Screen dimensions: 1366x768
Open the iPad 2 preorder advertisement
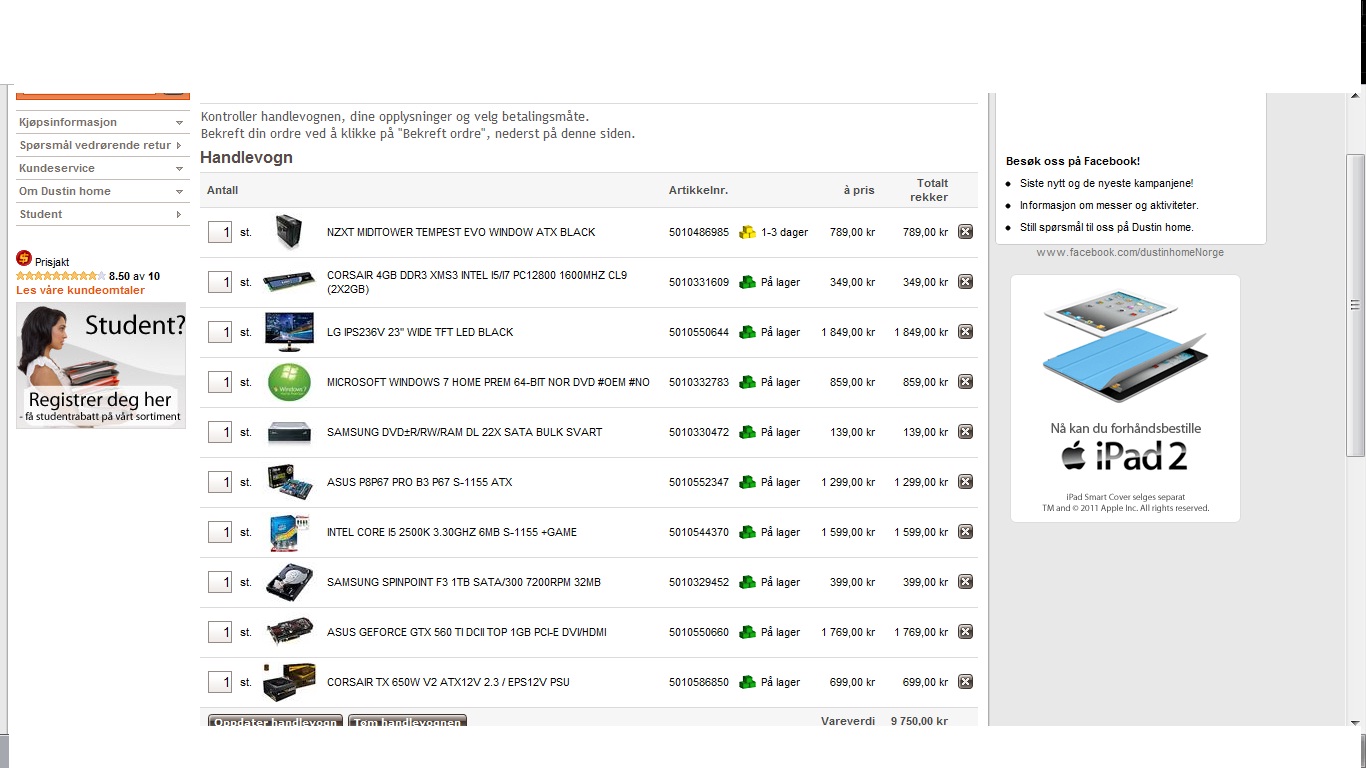click(x=1125, y=398)
